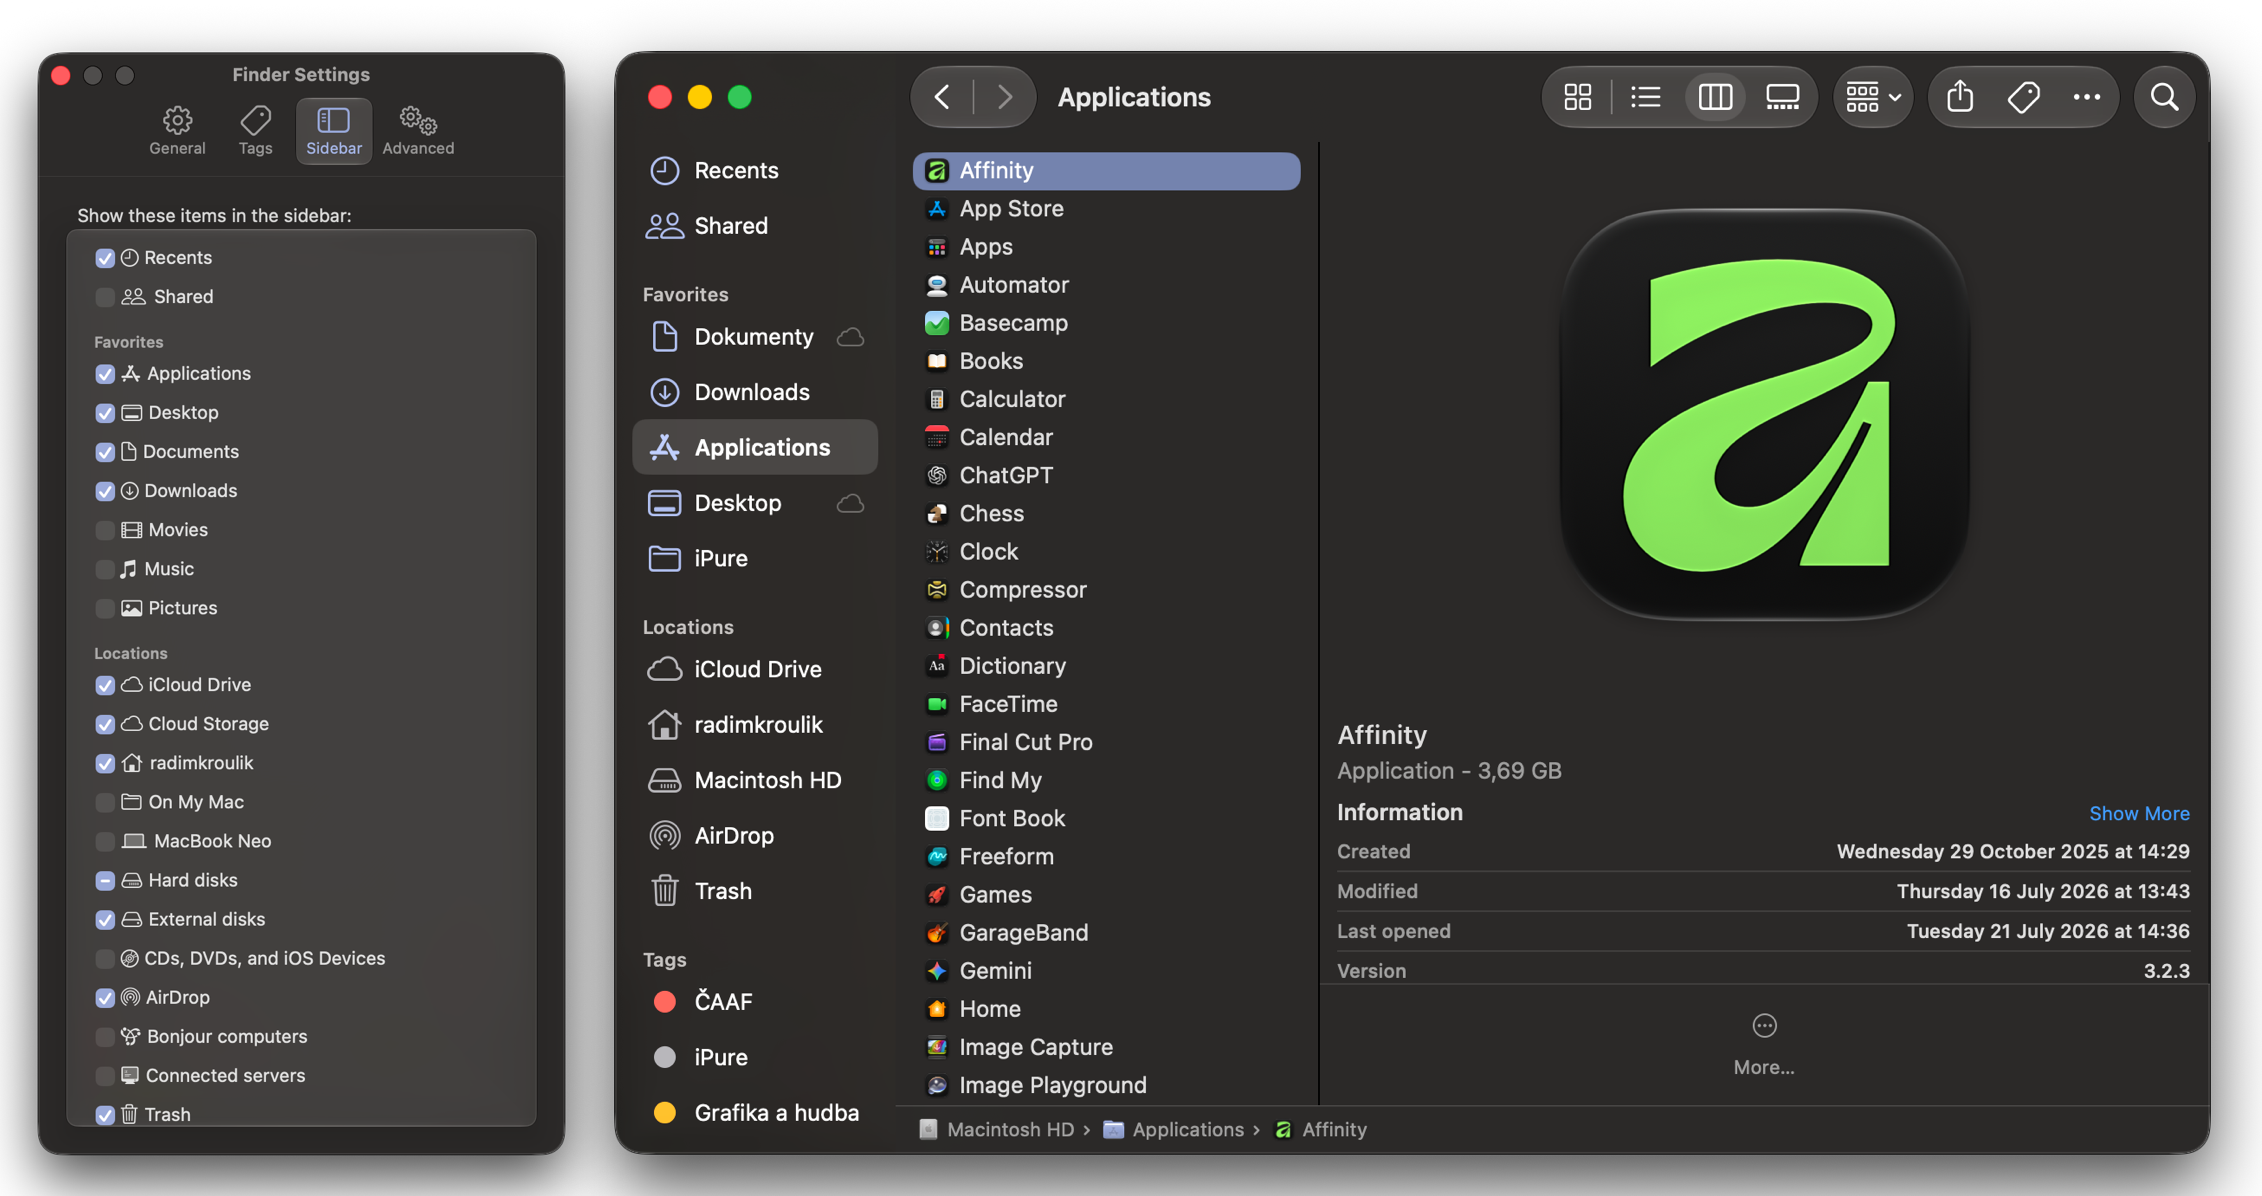Open the Group By dropdown in toolbar
This screenshot has height=1196, width=2262.
click(x=1873, y=97)
